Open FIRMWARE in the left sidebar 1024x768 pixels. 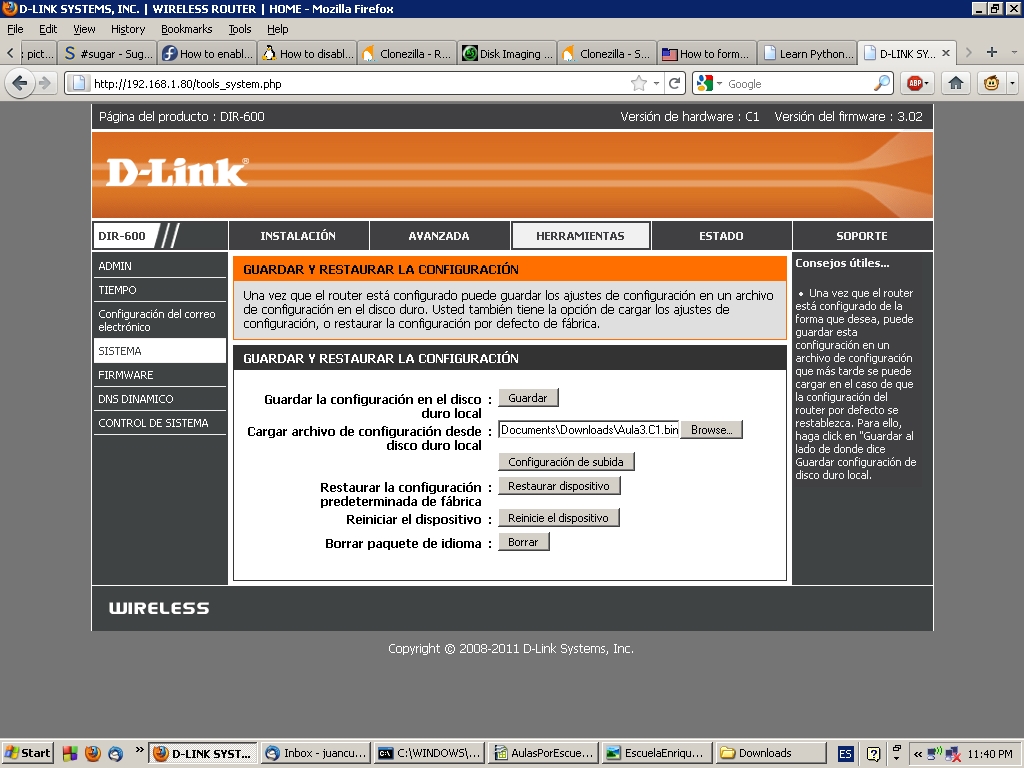click(x=126, y=375)
